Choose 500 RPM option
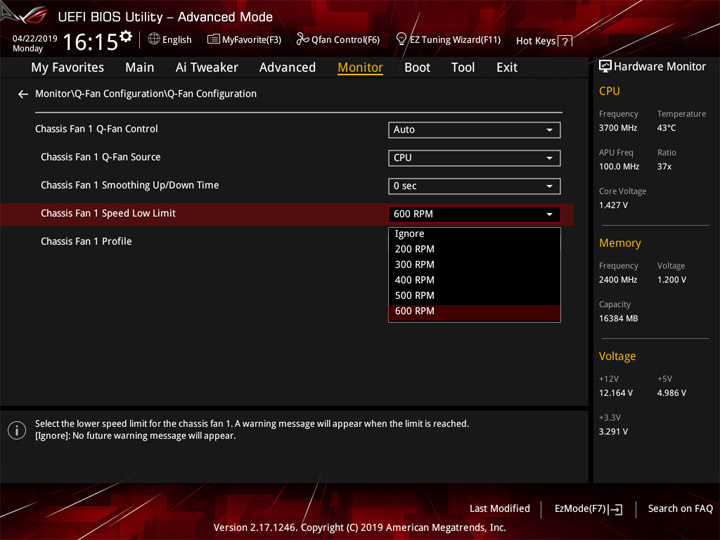 474,296
